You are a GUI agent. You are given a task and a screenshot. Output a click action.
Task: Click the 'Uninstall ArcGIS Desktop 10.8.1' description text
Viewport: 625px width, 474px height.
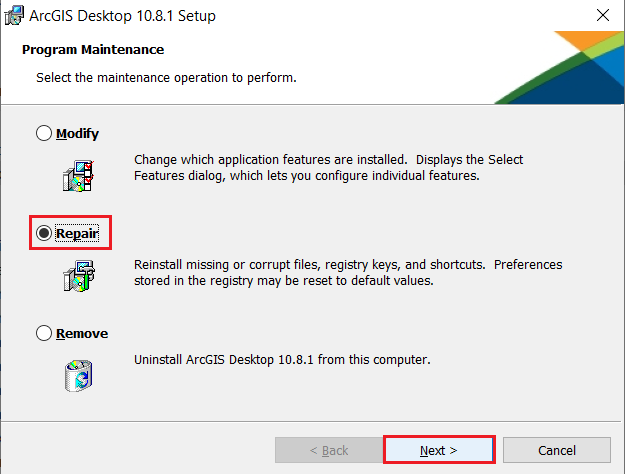[282, 359]
